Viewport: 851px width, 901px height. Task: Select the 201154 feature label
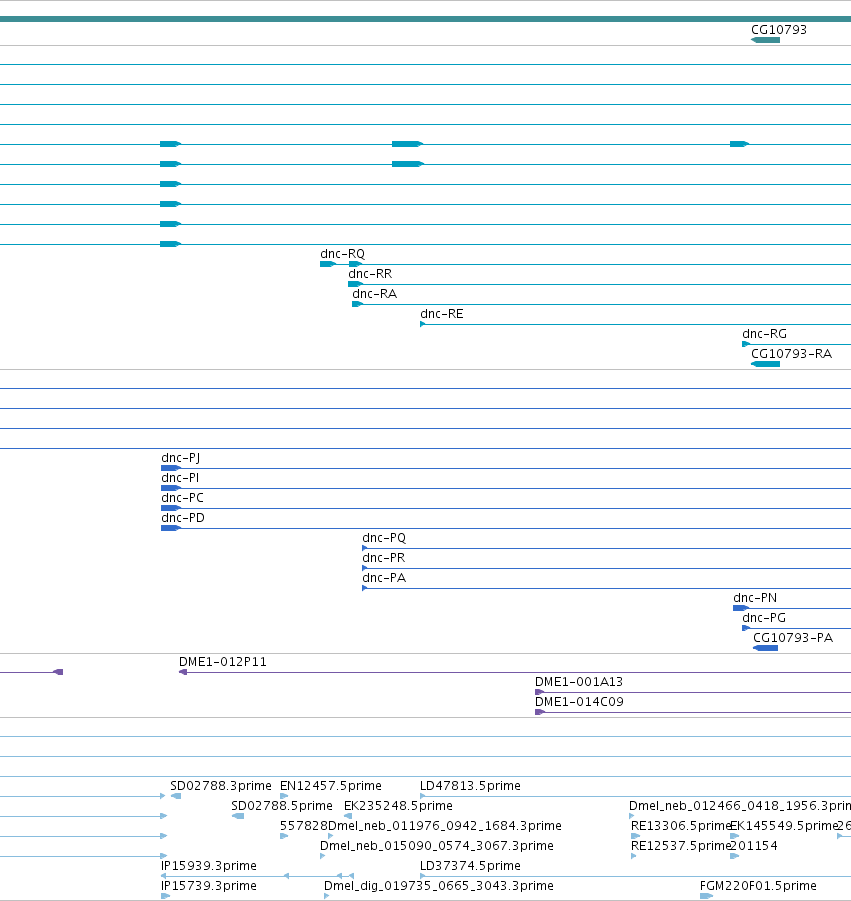[754, 846]
